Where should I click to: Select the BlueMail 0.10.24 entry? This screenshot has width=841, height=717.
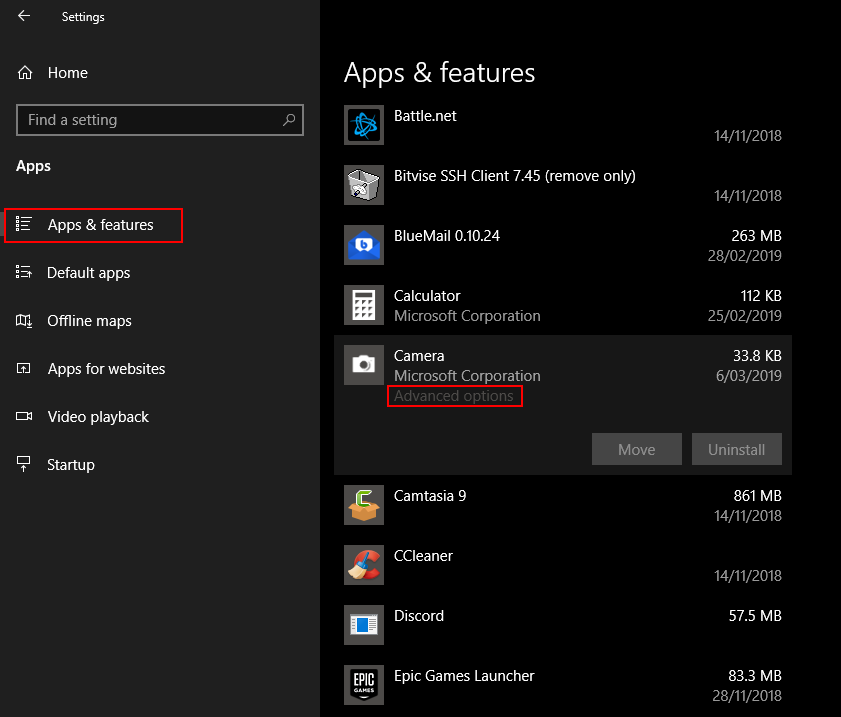point(447,236)
